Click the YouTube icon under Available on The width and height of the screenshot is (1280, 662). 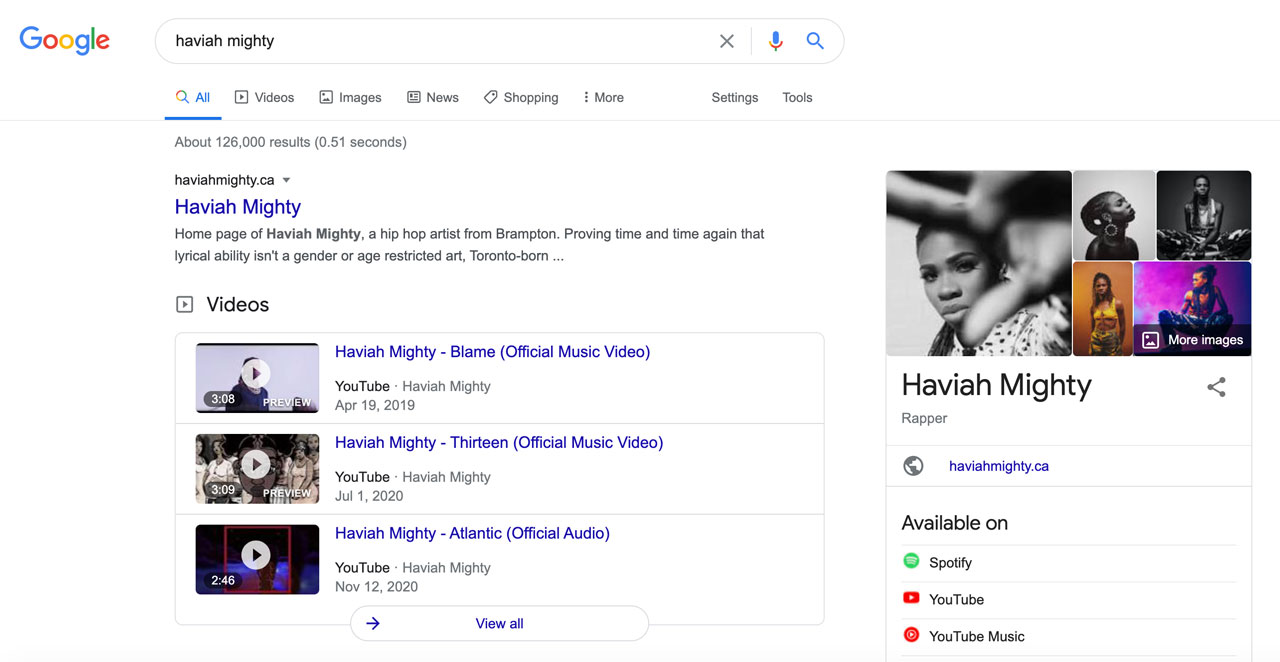pos(911,598)
